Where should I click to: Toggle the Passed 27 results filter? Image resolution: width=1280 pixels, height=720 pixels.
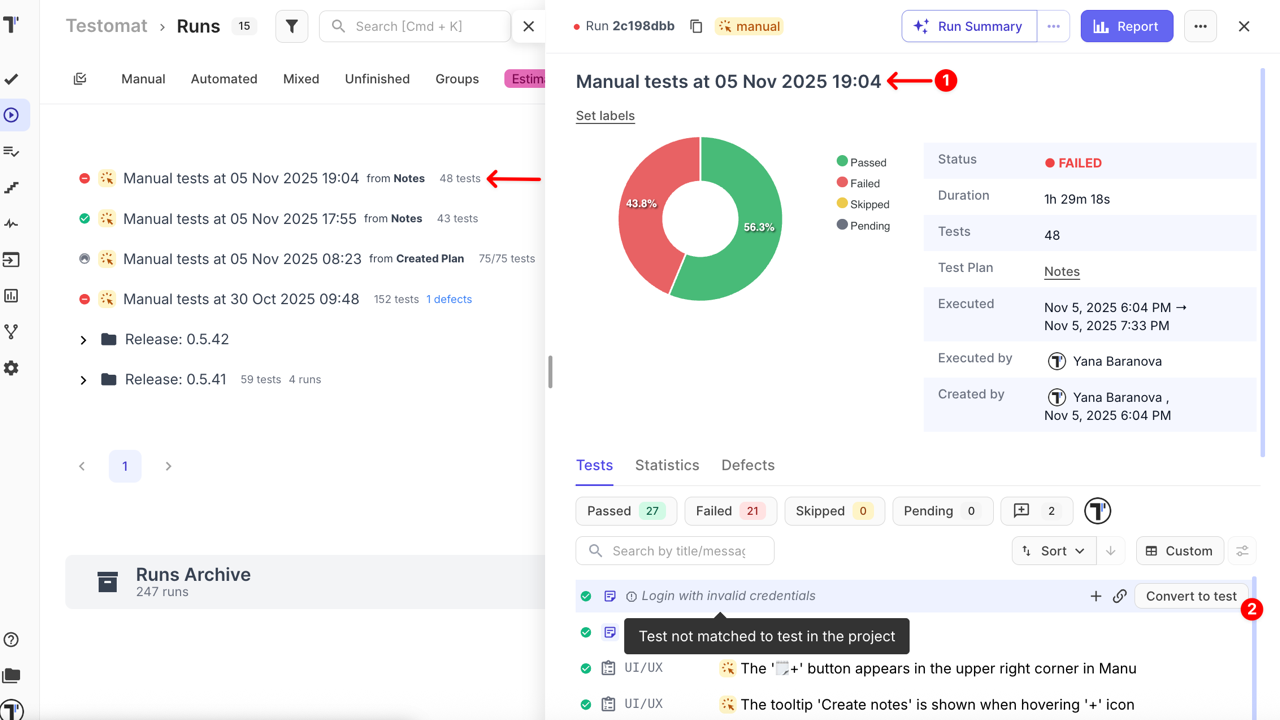click(626, 511)
